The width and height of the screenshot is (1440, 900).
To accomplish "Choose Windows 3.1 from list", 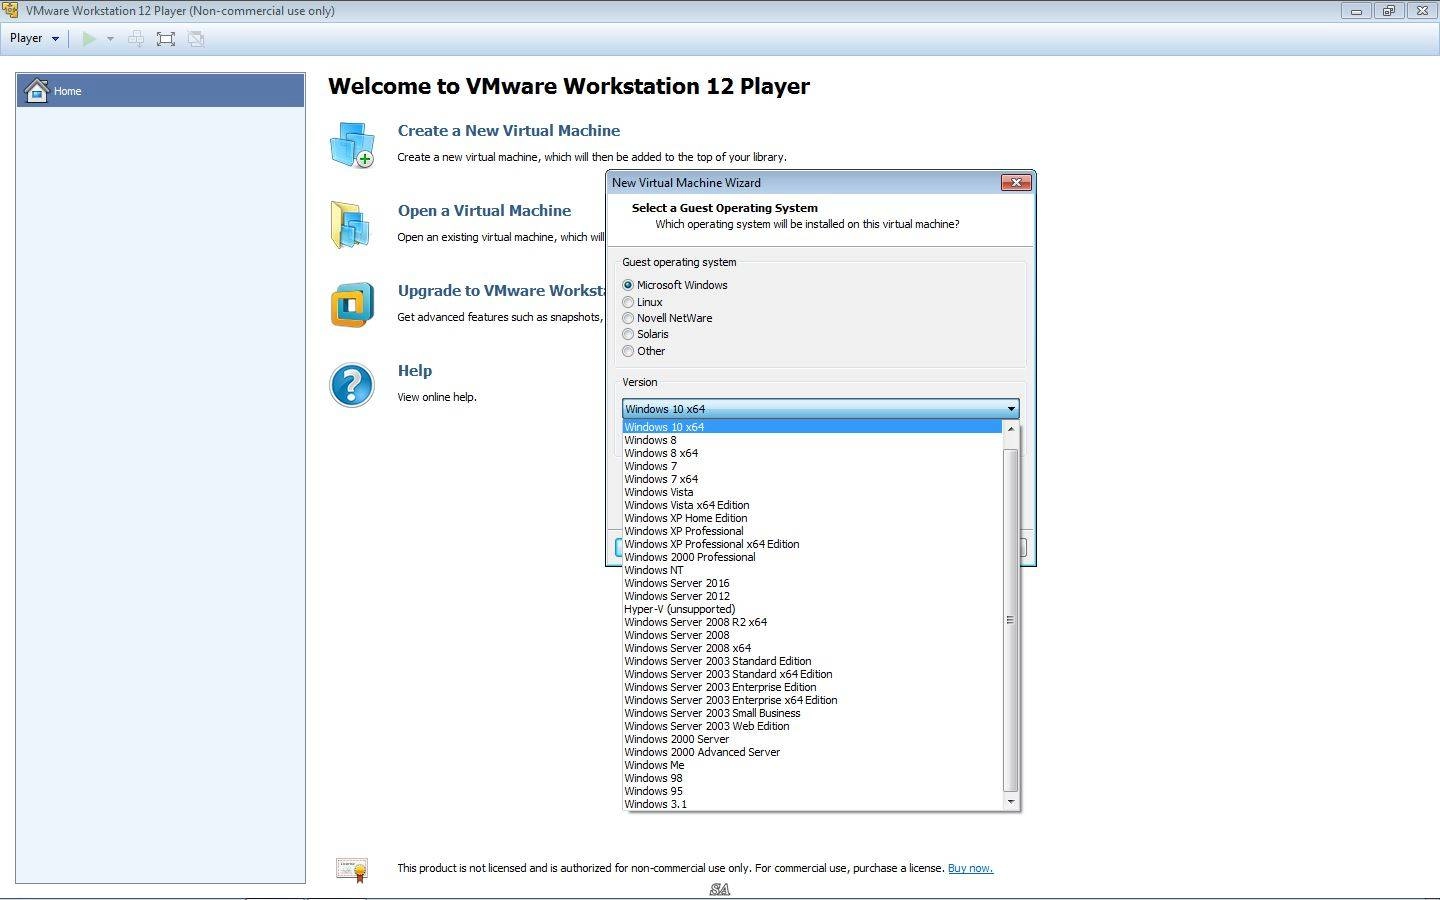I will click(812, 804).
